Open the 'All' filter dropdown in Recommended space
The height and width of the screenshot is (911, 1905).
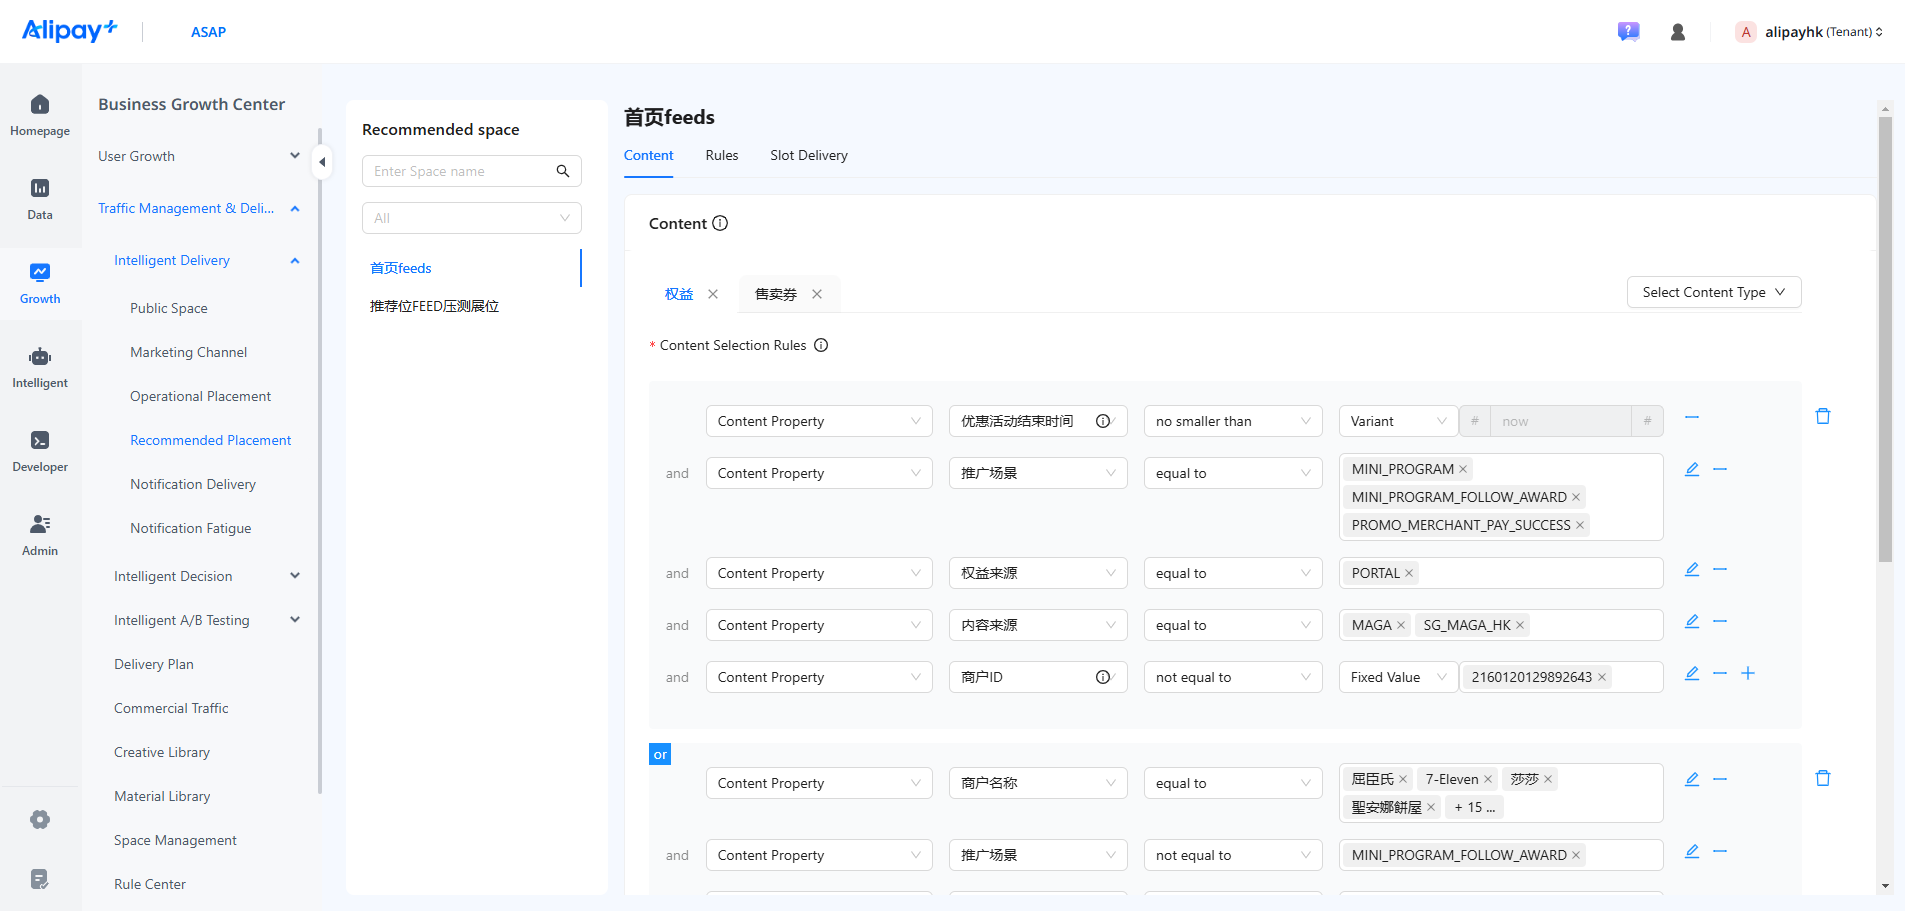472,218
